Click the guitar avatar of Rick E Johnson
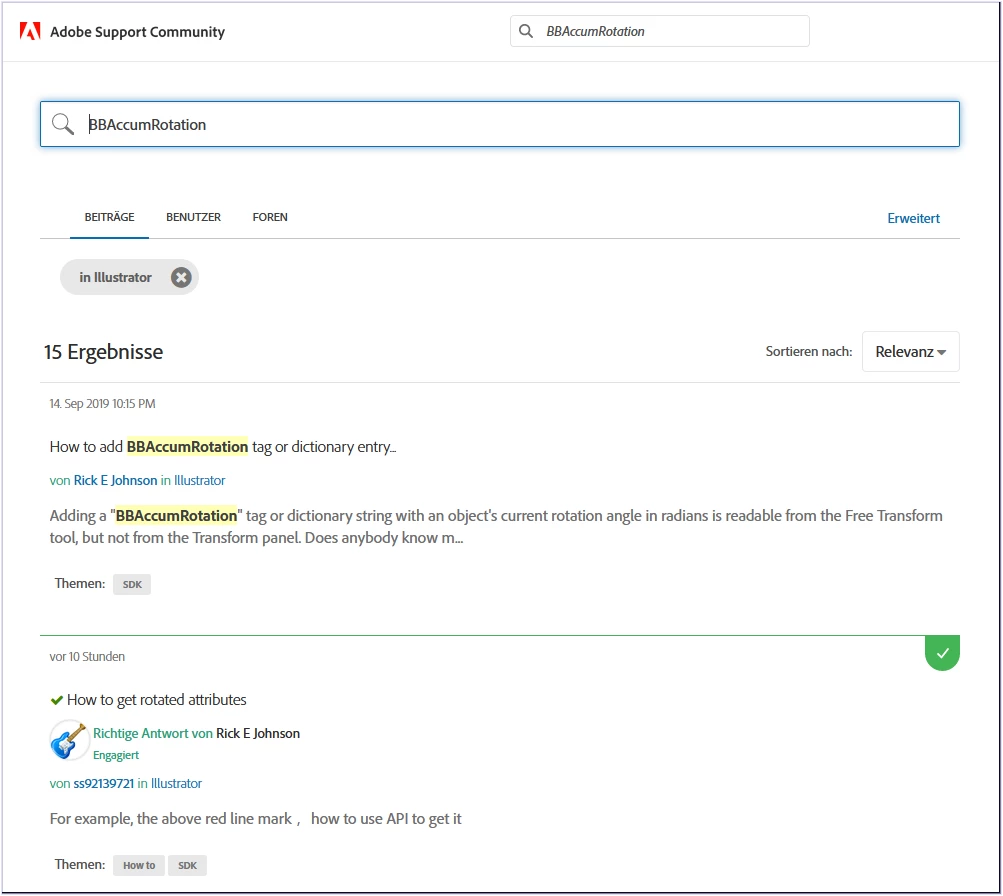Screen dimensions: 1003x896 (x=68, y=740)
